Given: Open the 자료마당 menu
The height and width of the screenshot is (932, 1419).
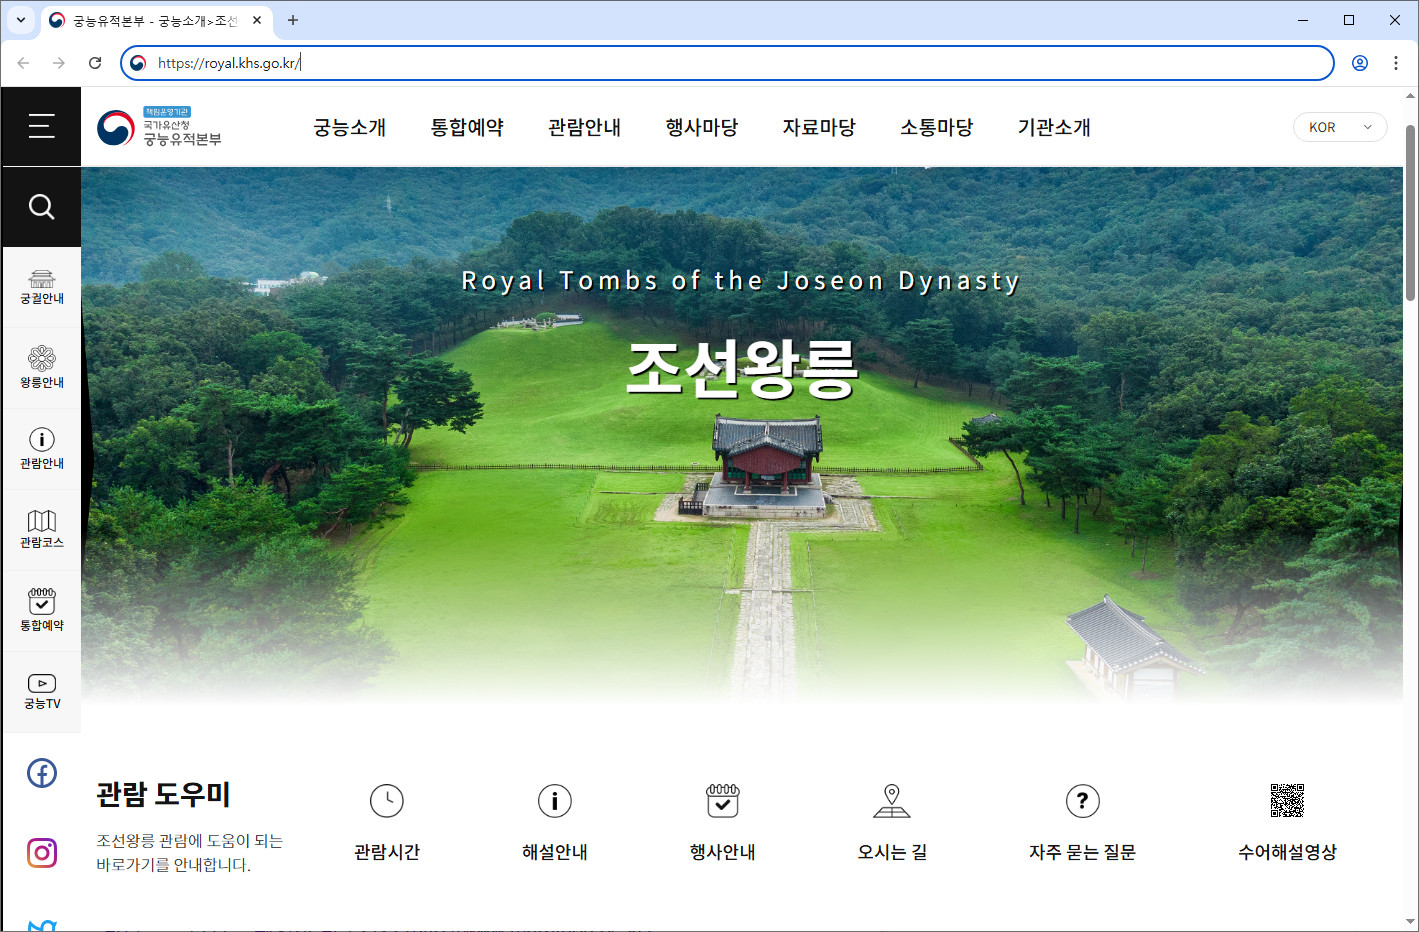Looking at the screenshot, I should [819, 127].
